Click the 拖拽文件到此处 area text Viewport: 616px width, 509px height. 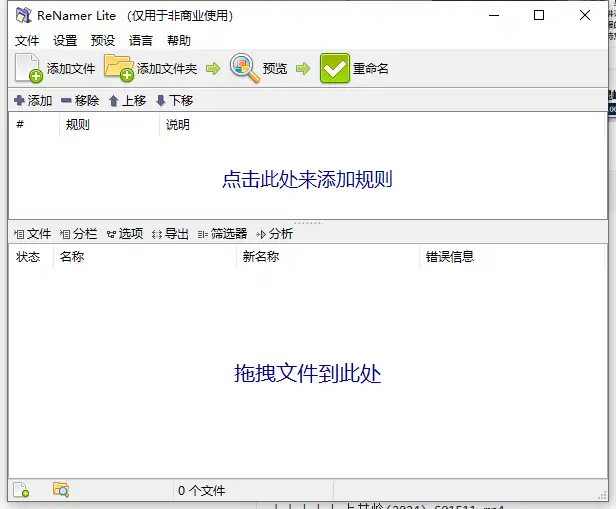308,373
